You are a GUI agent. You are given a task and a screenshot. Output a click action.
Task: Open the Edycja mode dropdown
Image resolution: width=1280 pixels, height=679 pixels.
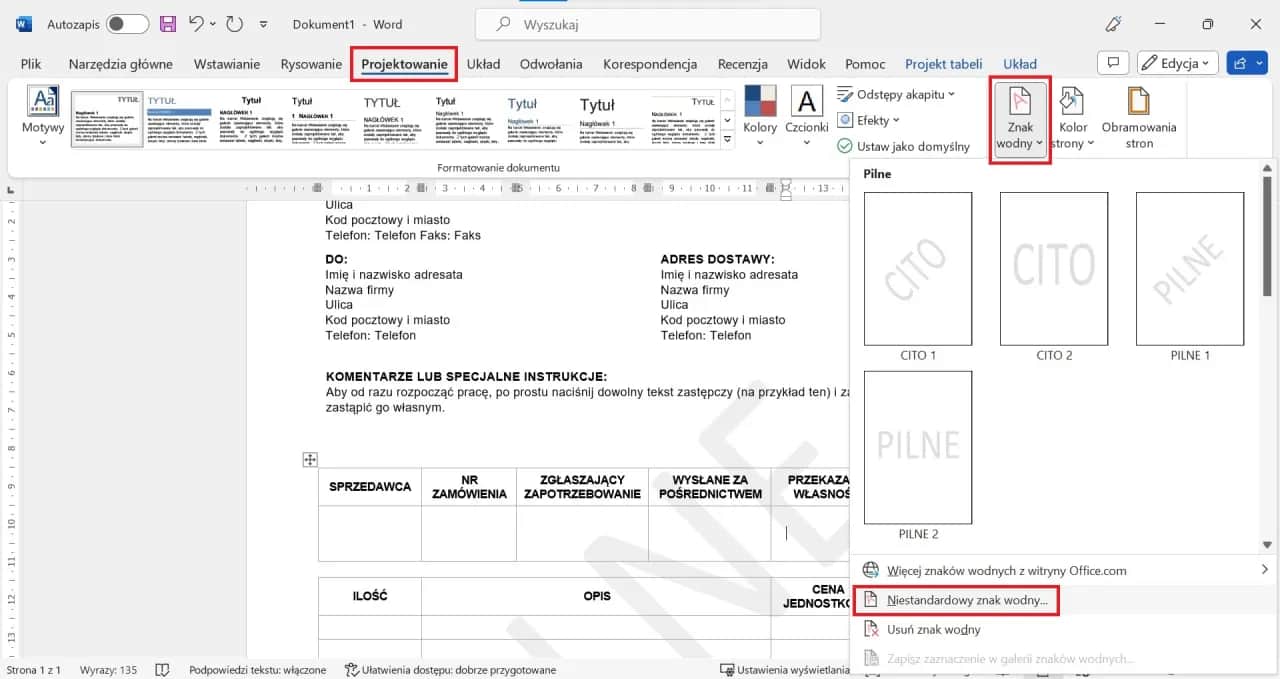click(1178, 63)
